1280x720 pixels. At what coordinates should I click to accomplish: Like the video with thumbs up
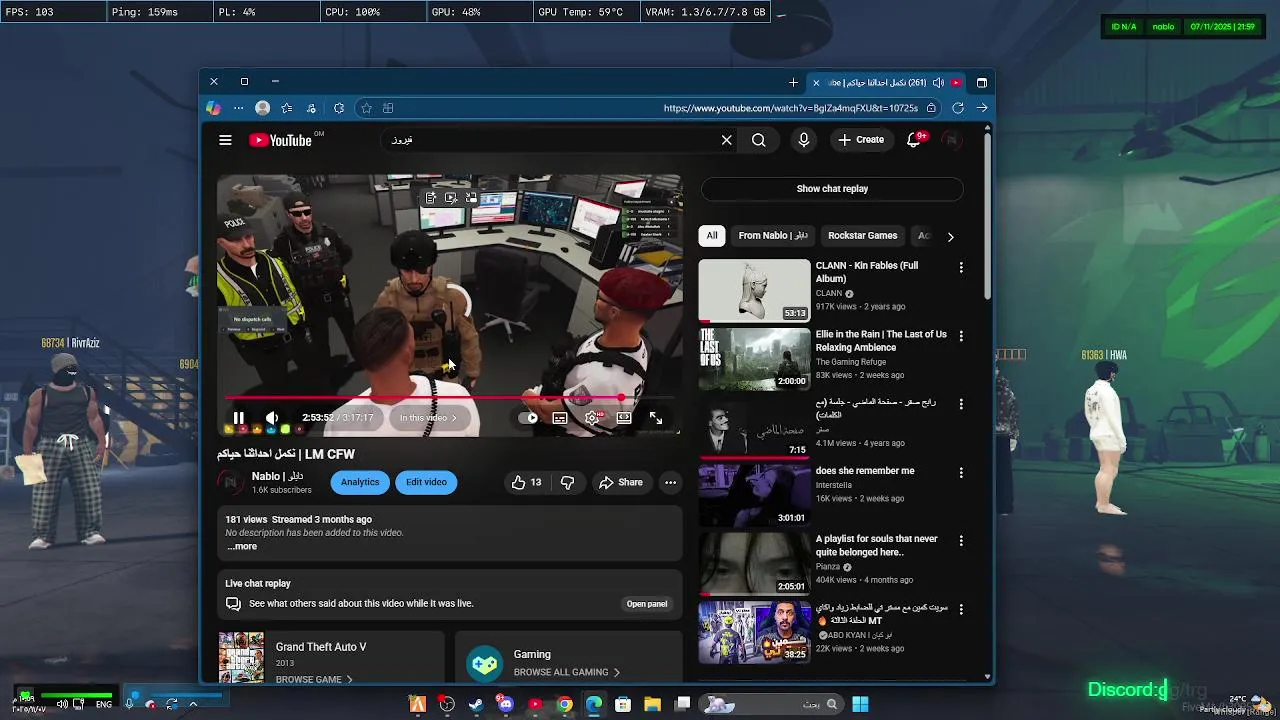[527, 482]
